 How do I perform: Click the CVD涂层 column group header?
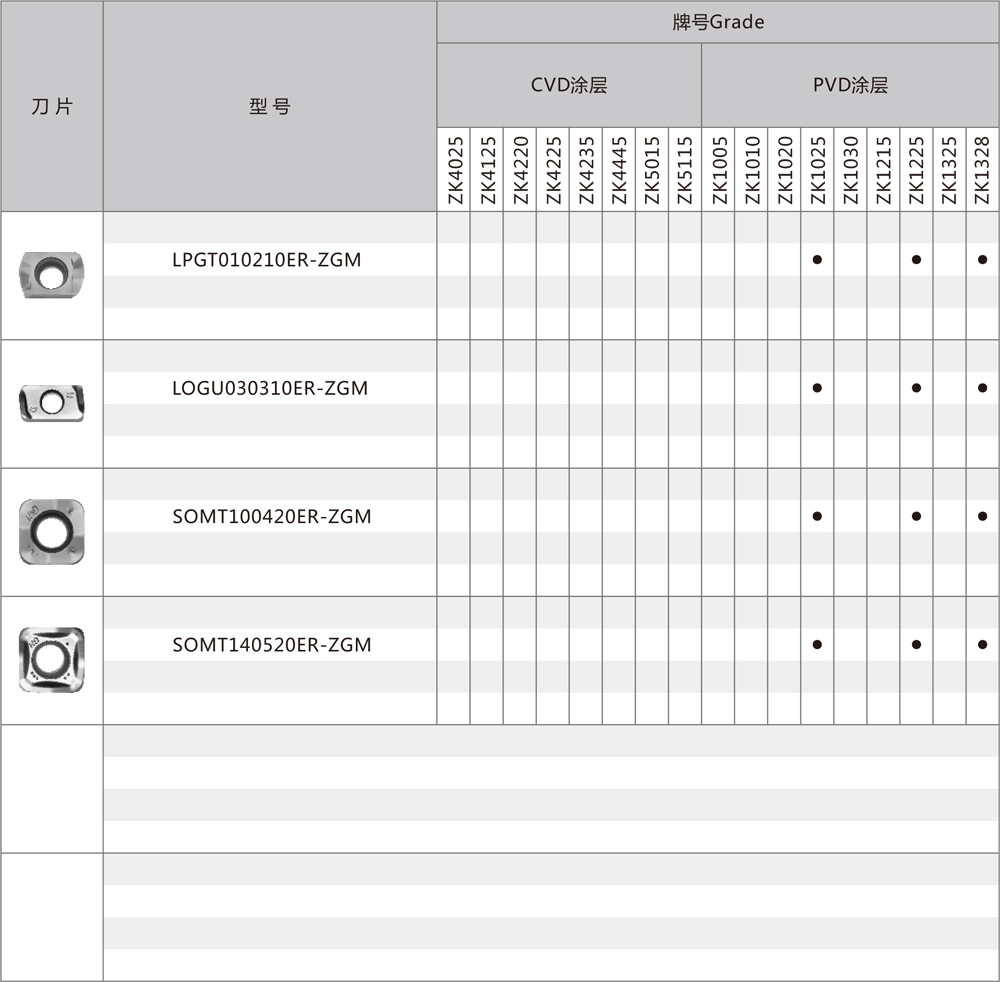point(568,85)
